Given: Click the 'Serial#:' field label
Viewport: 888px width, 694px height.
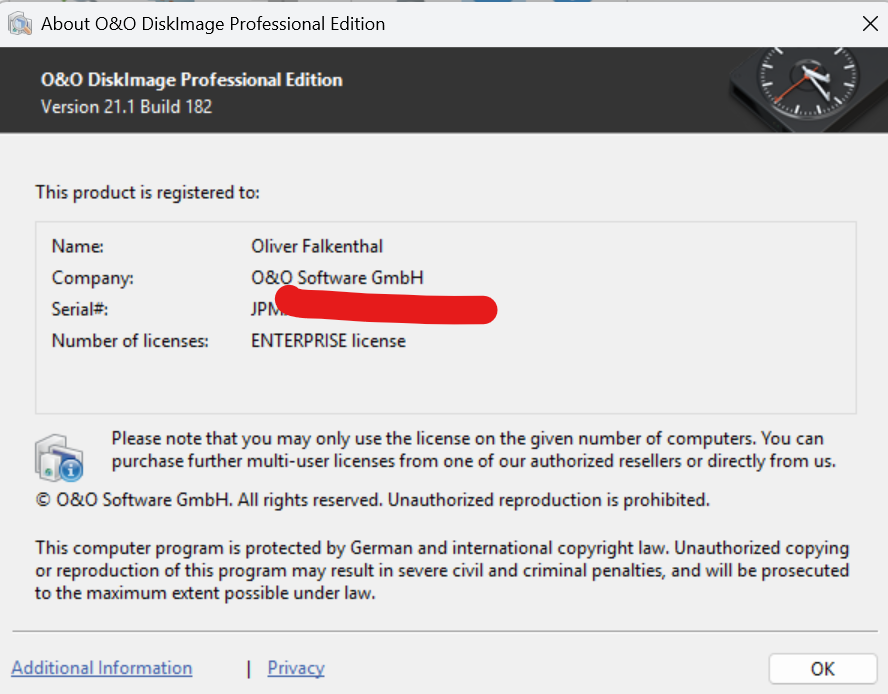Looking at the screenshot, I should [80, 309].
